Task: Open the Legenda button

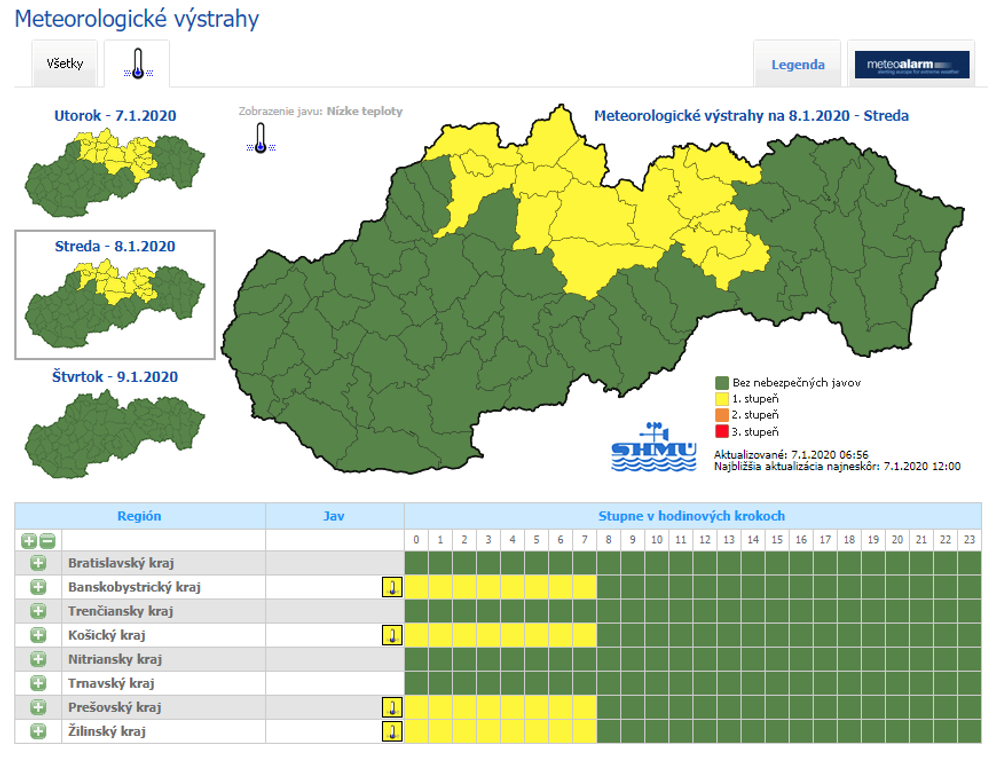Action: click(x=797, y=65)
